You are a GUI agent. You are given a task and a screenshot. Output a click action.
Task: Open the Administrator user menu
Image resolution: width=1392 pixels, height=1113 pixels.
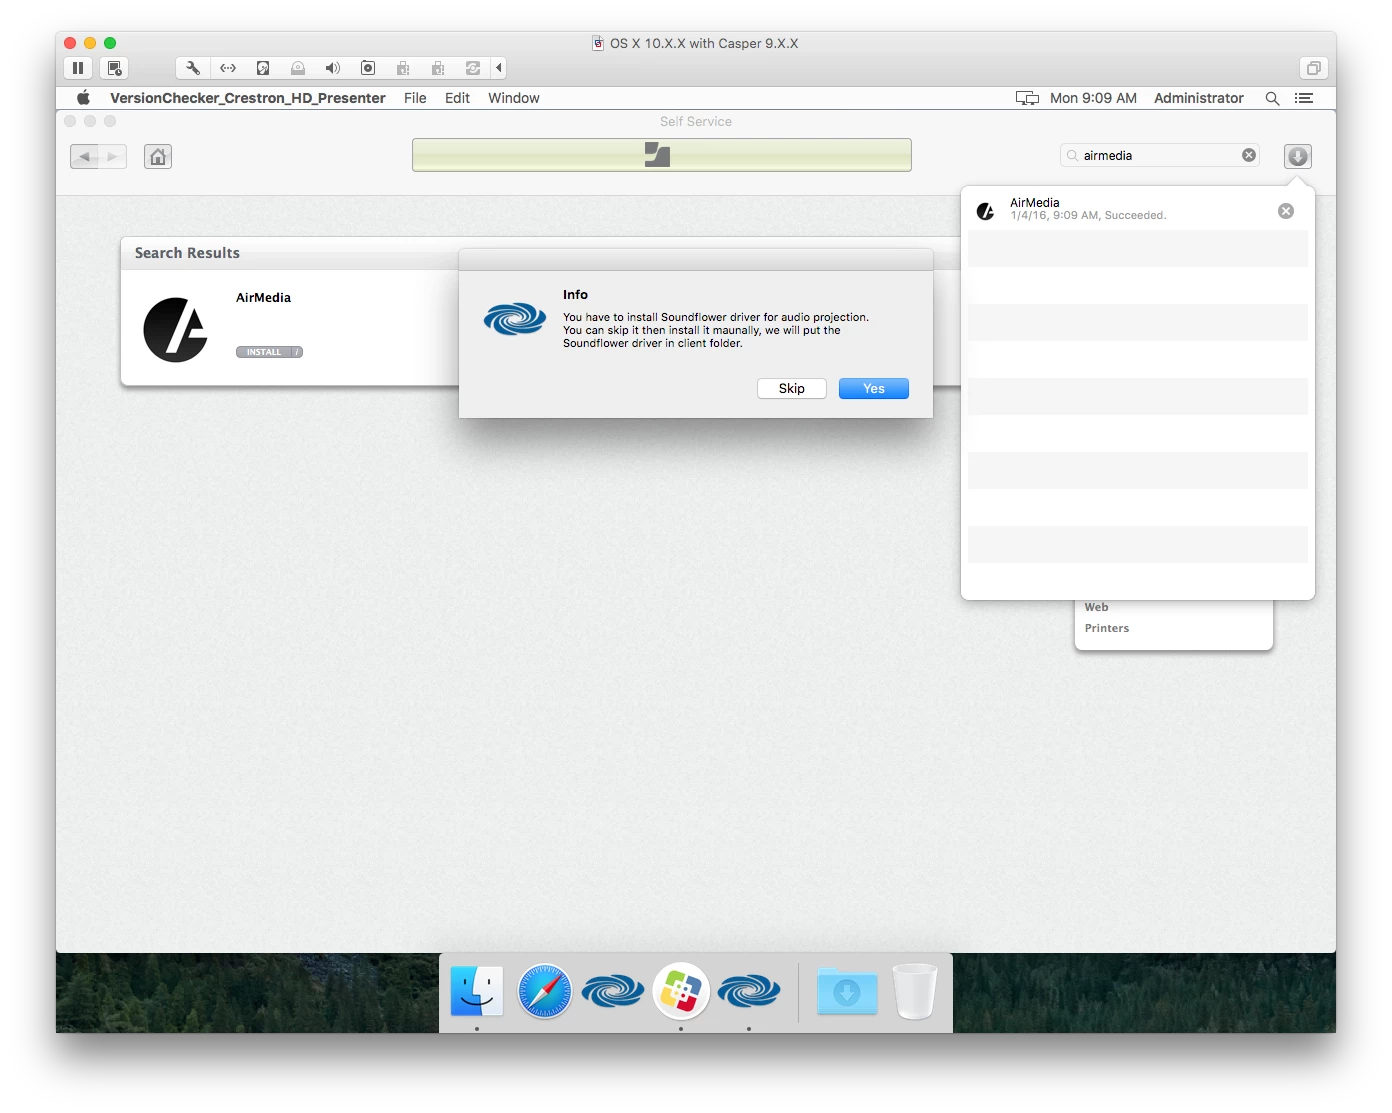1199,98
